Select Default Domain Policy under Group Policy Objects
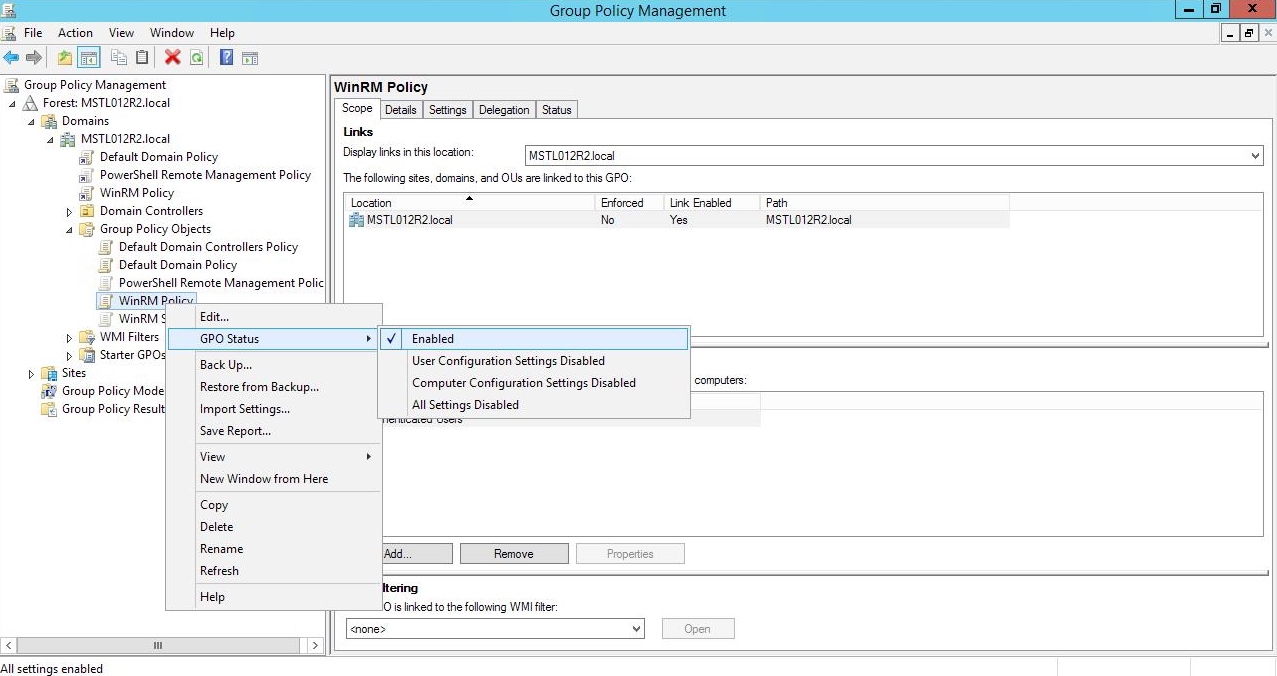This screenshot has height=676, width=1277. [178, 265]
